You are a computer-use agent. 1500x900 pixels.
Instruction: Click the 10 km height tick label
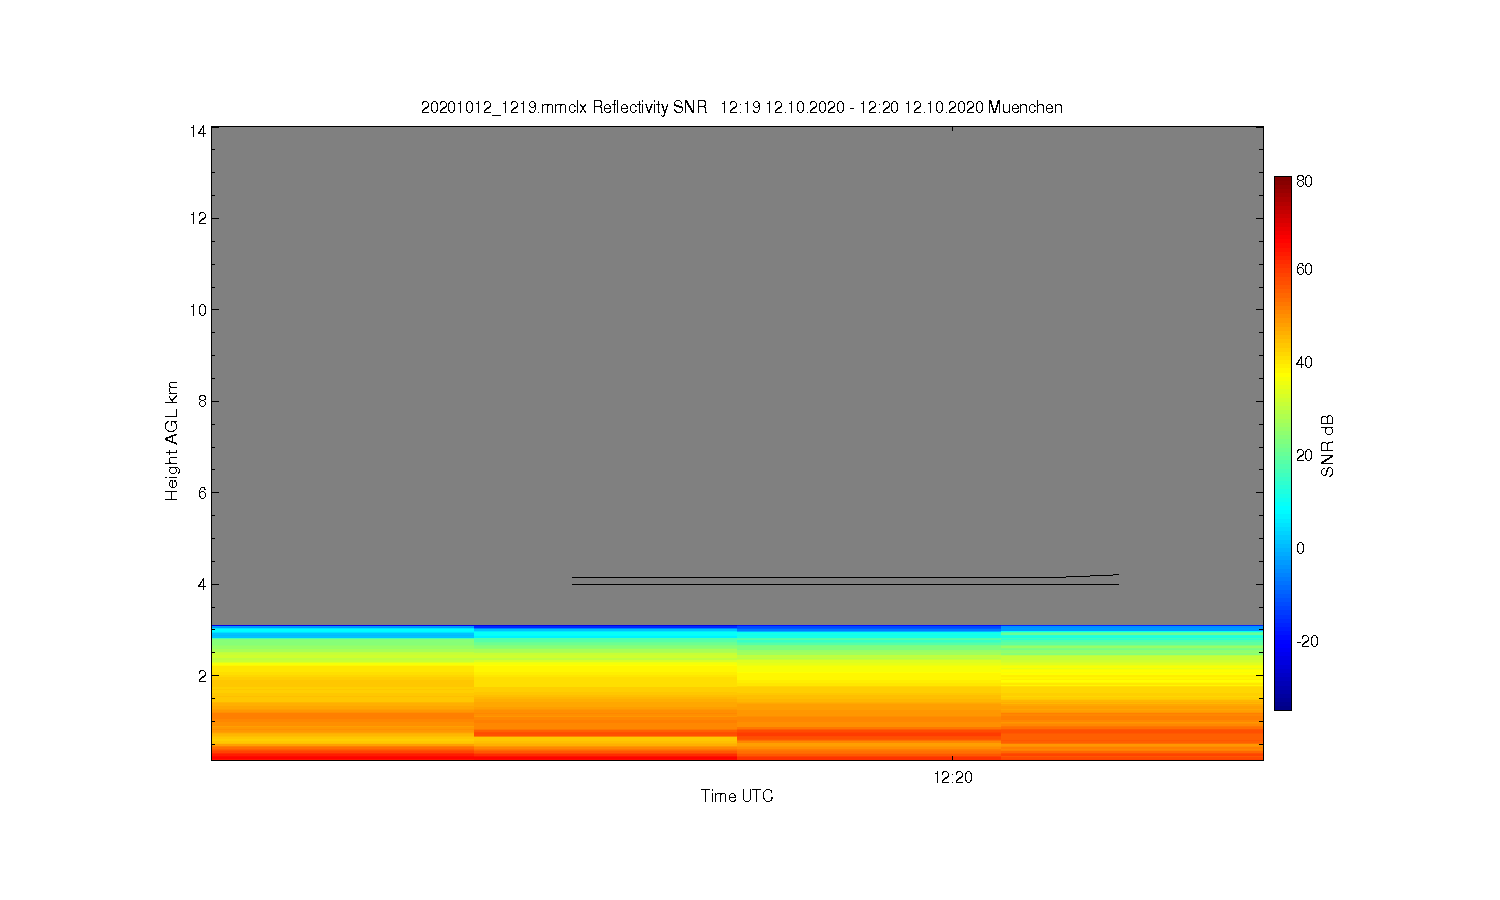198,310
